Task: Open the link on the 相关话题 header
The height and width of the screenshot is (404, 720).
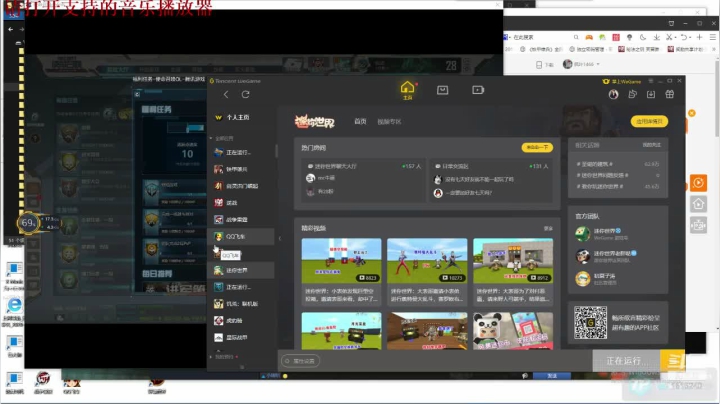Action: pos(651,145)
